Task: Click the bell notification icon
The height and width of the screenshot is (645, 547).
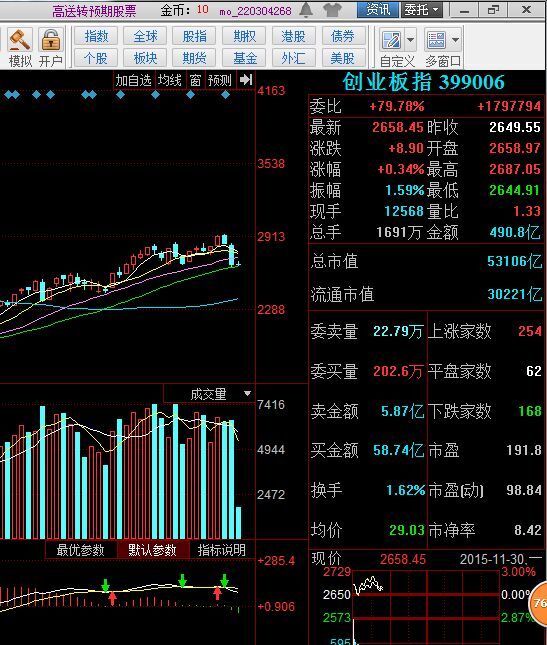Action: [306, 9]
